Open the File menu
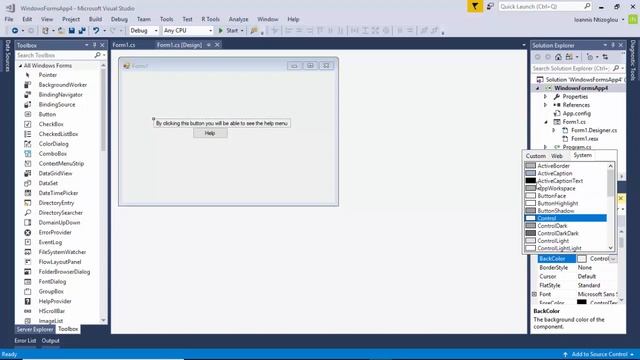The width and height of the screenshot is (640, 360). 9,19
